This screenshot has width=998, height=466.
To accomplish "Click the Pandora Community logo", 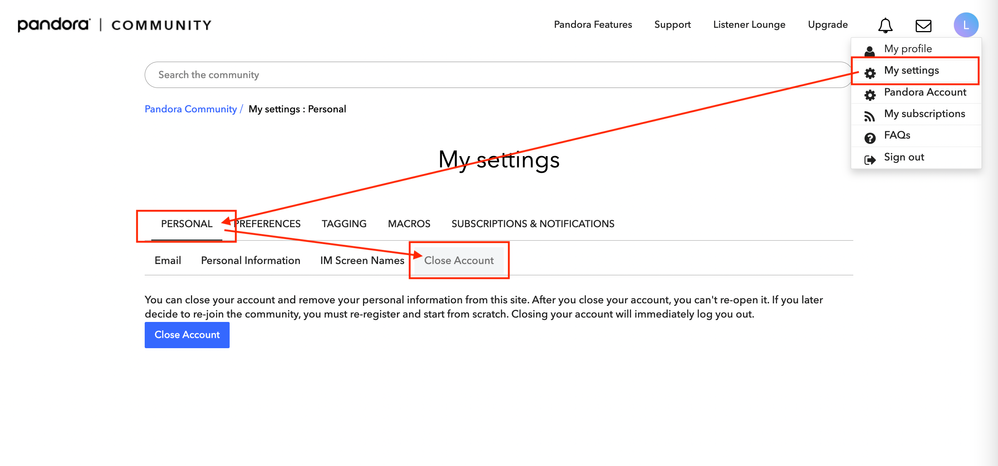I will (x=114, y=25).
